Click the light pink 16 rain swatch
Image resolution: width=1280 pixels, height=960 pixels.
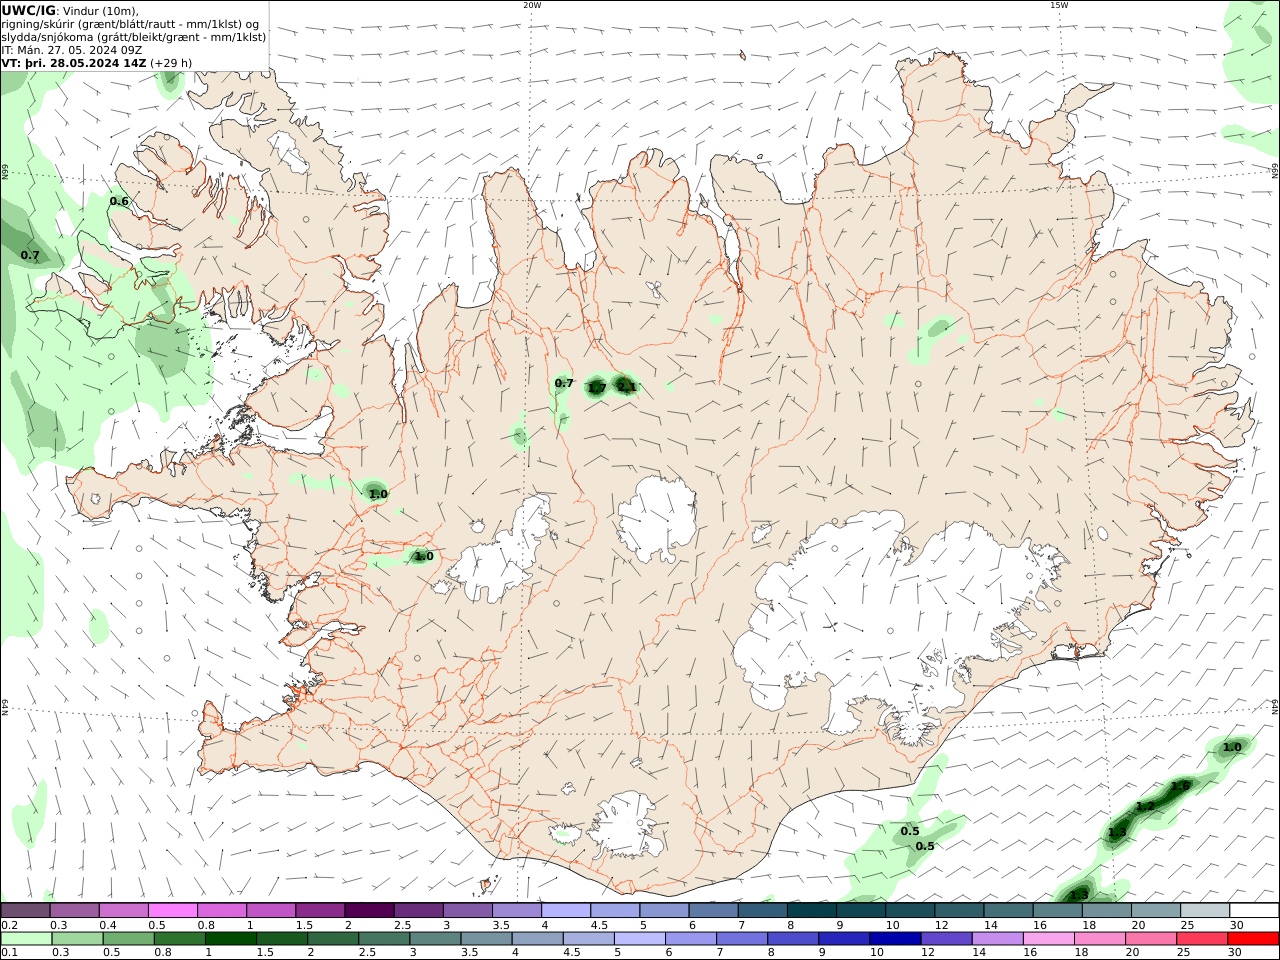click(1048, 939)
